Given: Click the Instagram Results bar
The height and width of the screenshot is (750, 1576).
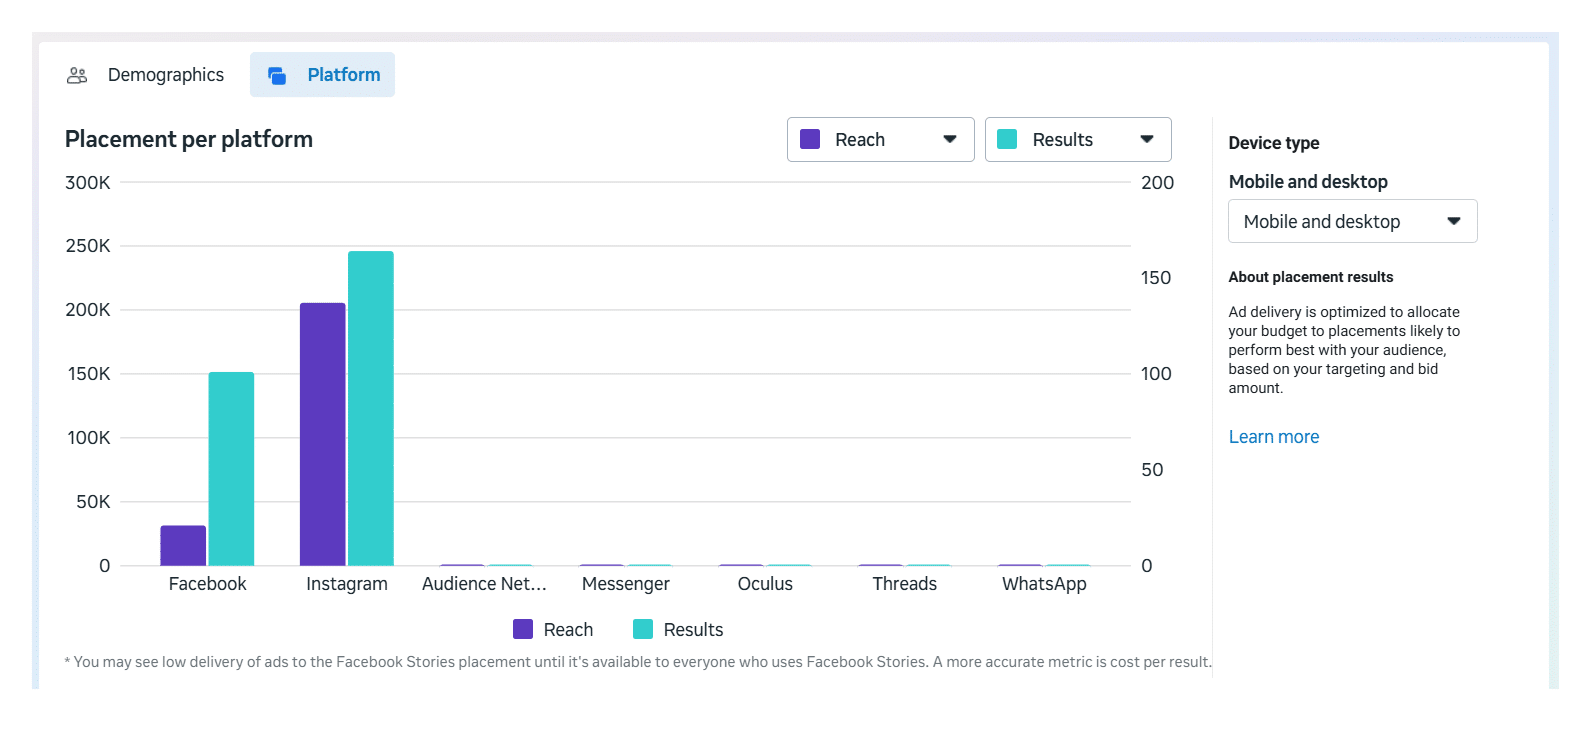Looking at the screenshot, I should click(371, 408).
